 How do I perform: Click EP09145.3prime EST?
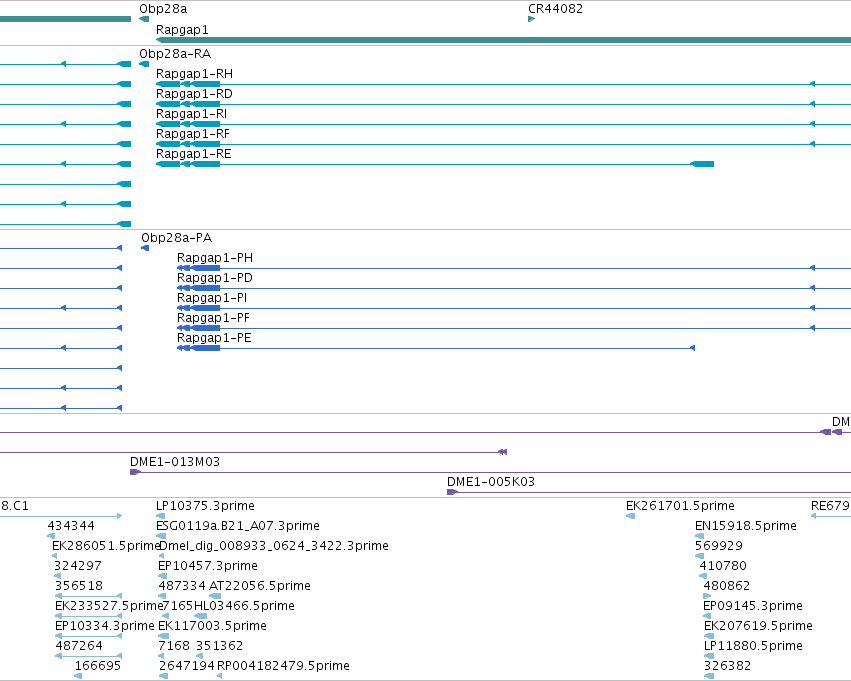tap(753, 606)
